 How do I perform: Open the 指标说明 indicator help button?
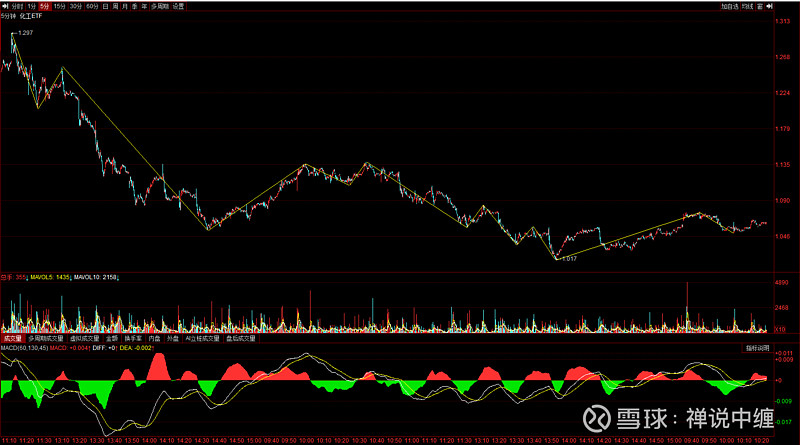coord(757,348)
